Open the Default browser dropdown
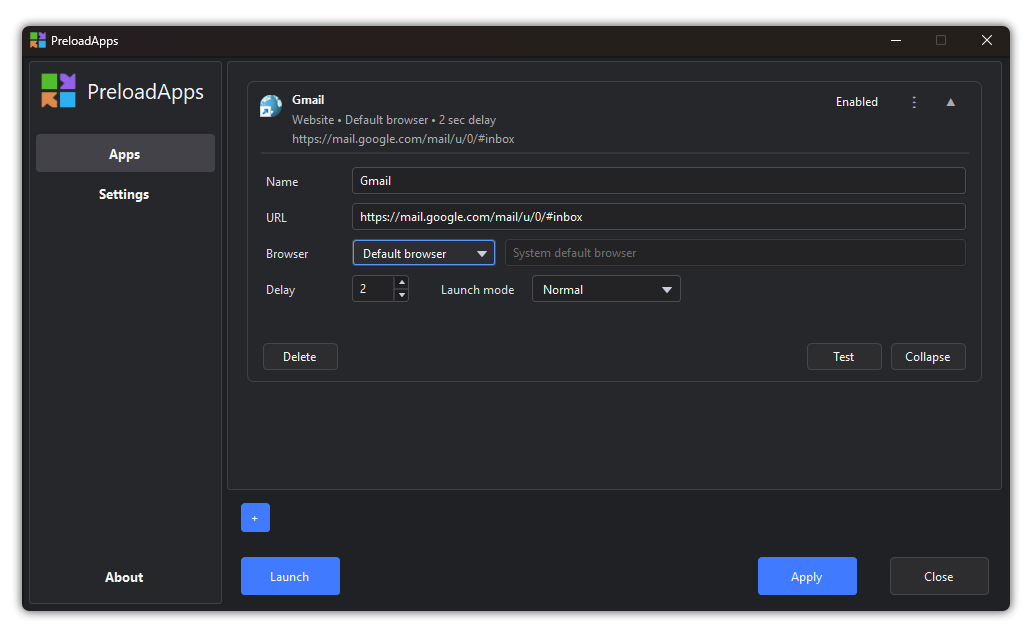 click(424, 253)
